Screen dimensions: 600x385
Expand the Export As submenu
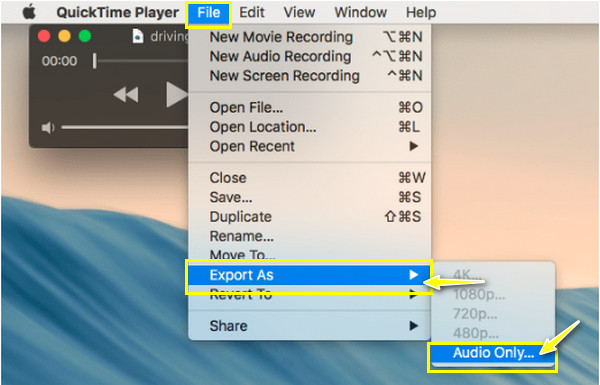coord(309,275)
